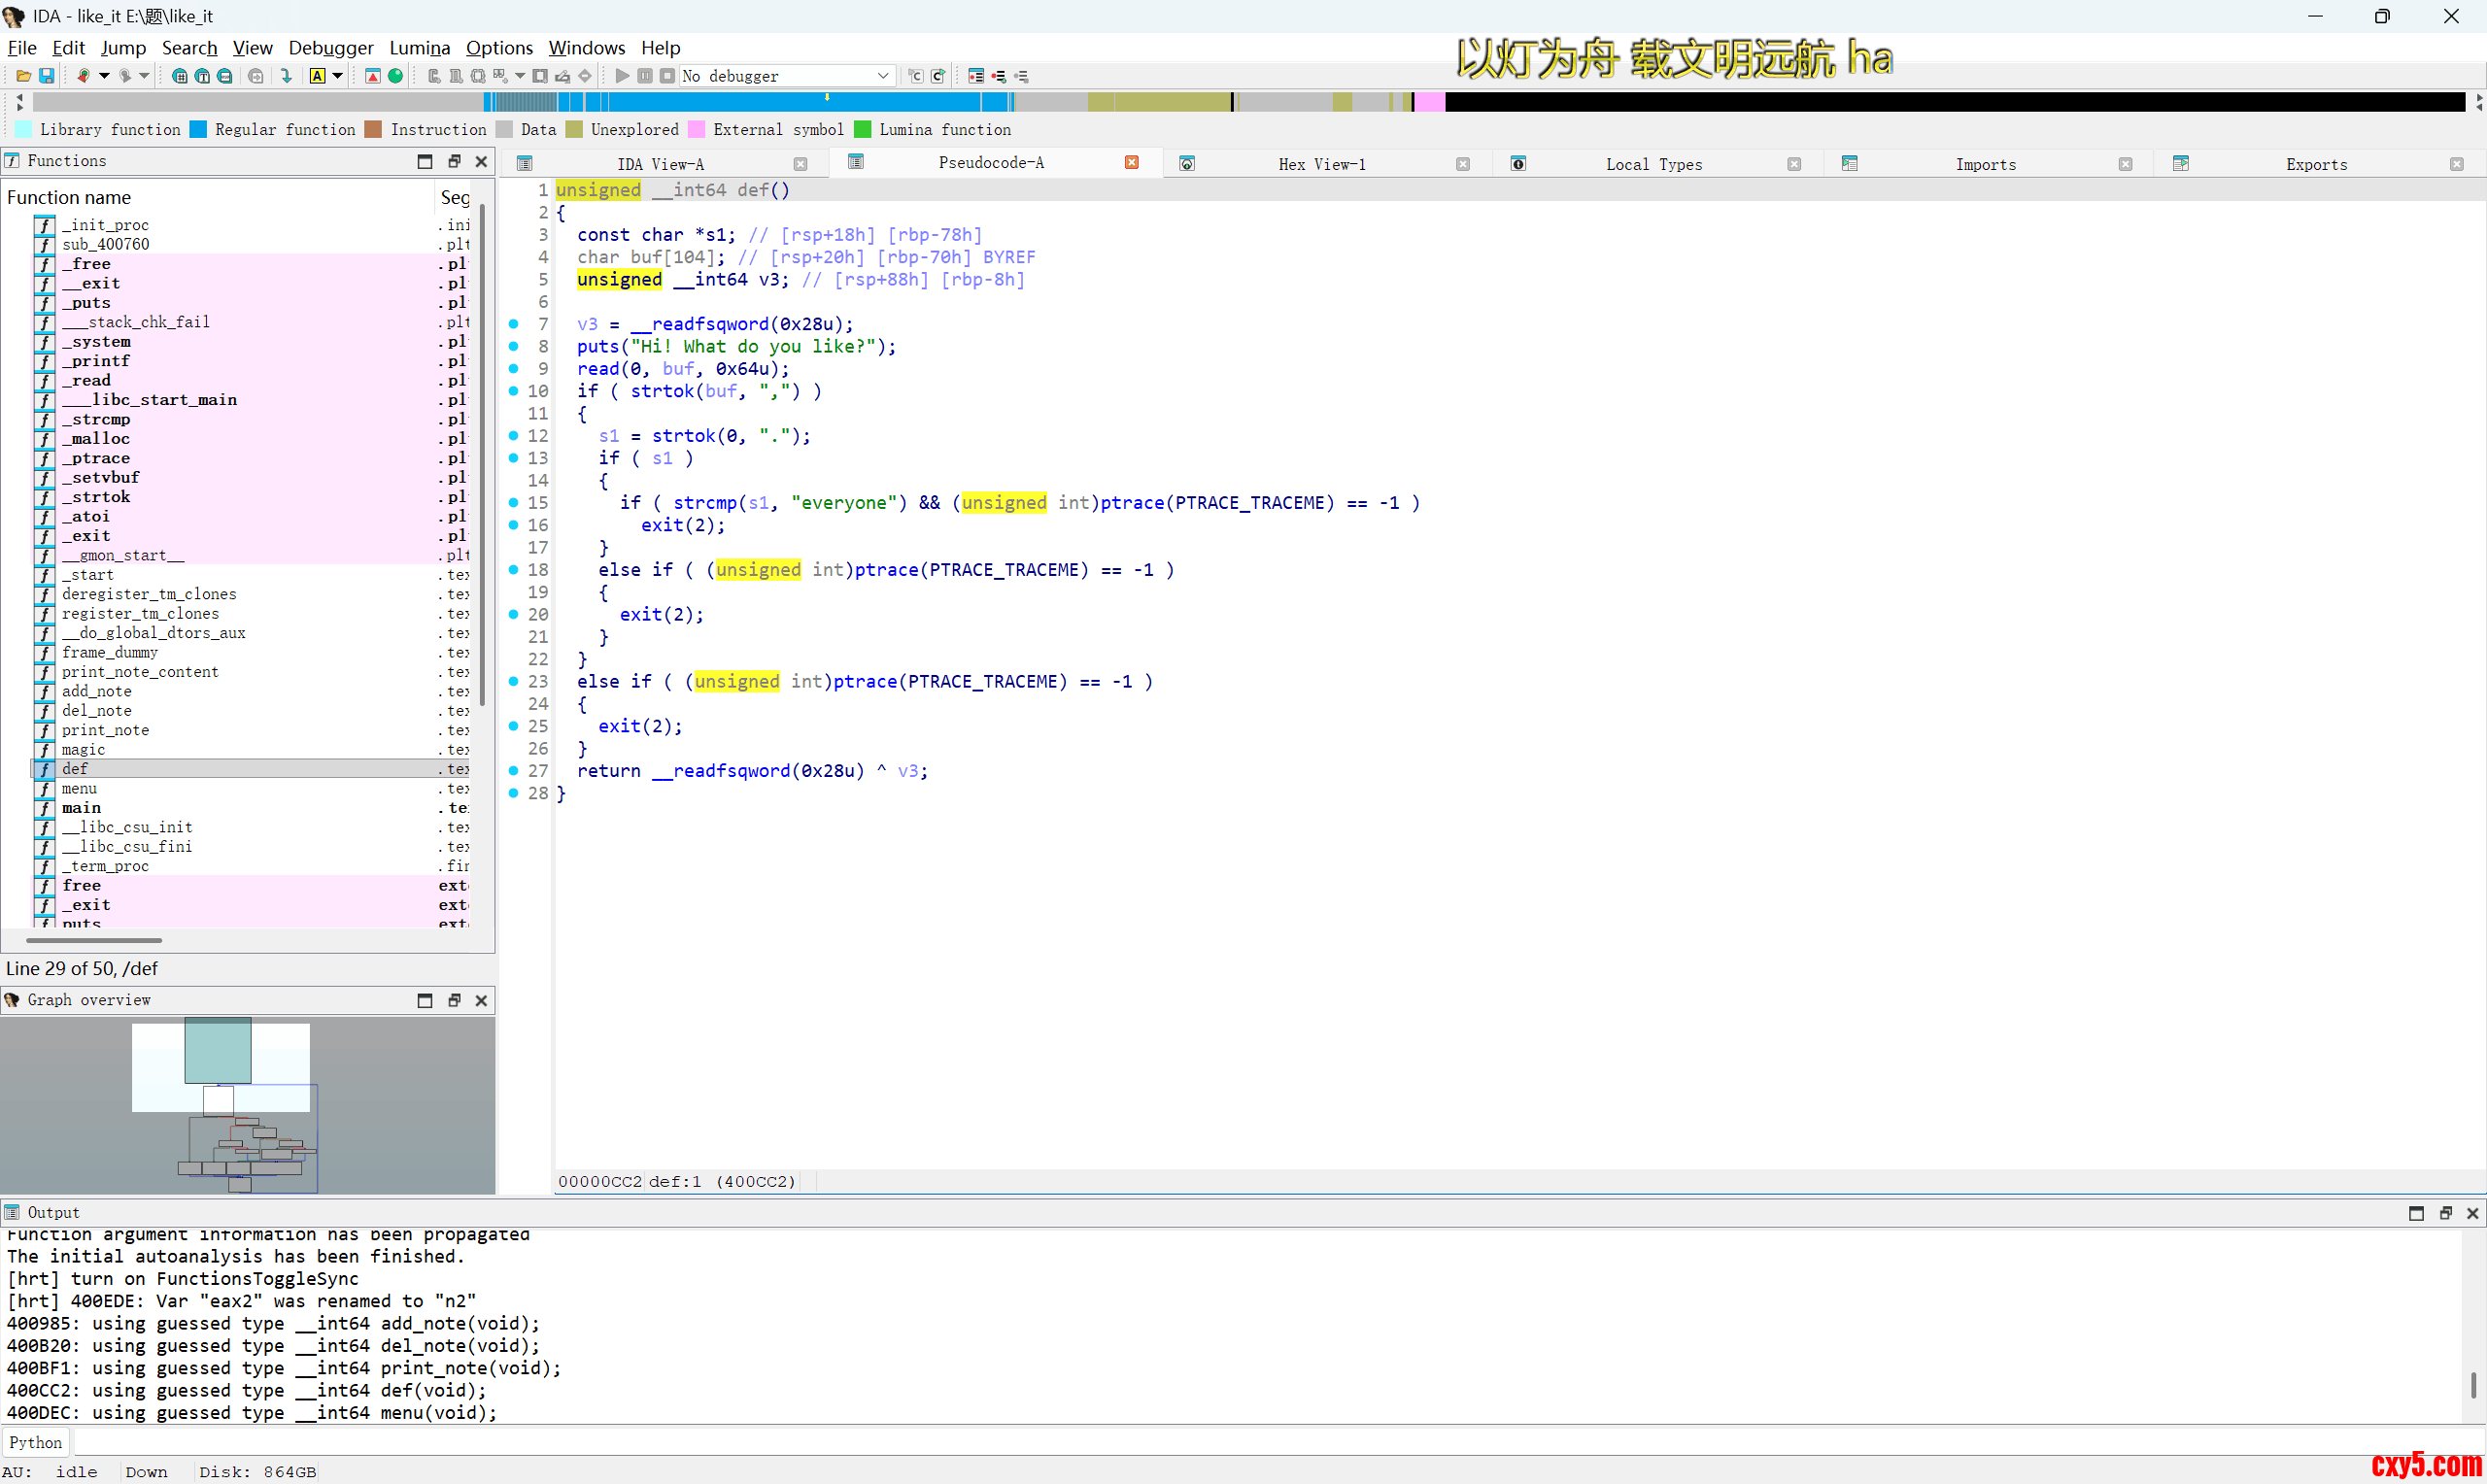2487x1484 pixels.
Task: Expand the text search icon dropdown arrow
Action: pyautogui.click(x=338, y=76)
